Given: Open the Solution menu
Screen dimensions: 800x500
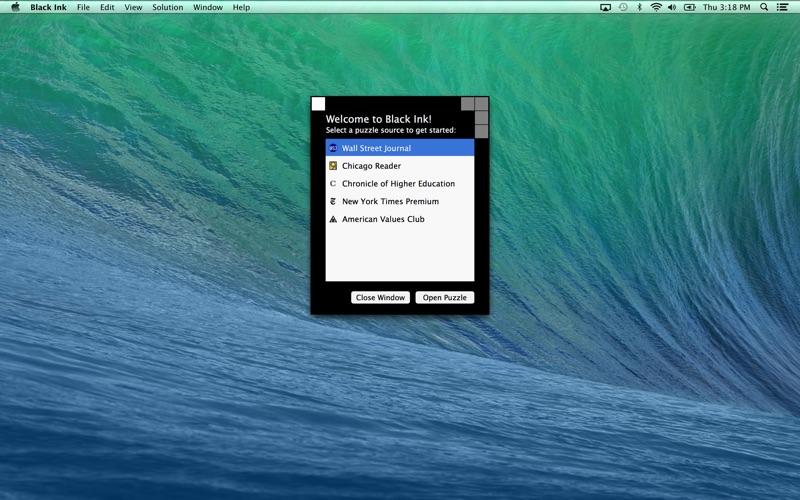Looking at the screenshot, I should click(167, 7).
